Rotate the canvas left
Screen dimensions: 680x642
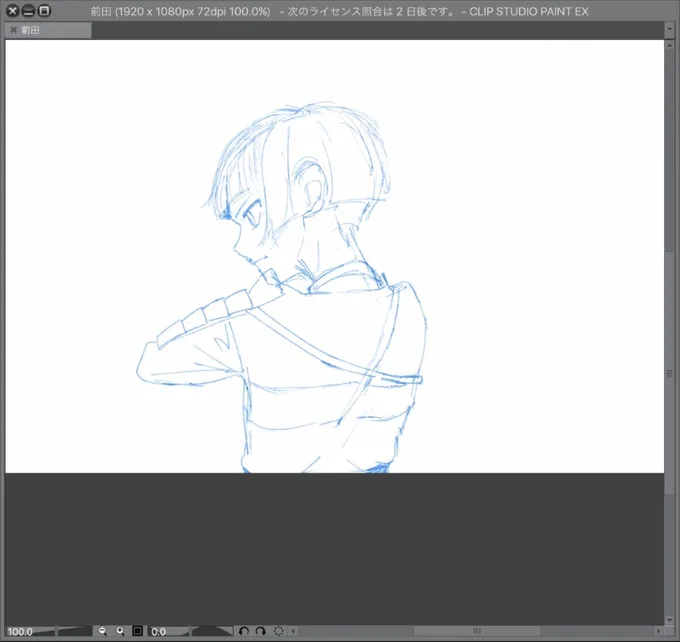(x=244, y=631)
